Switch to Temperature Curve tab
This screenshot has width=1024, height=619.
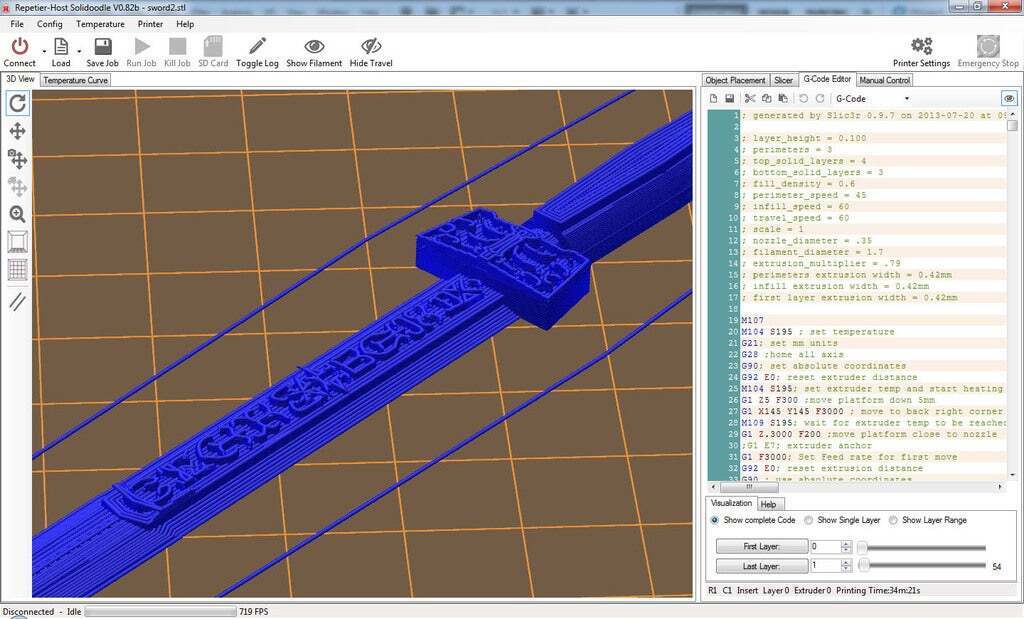click(x=75, y=80)
